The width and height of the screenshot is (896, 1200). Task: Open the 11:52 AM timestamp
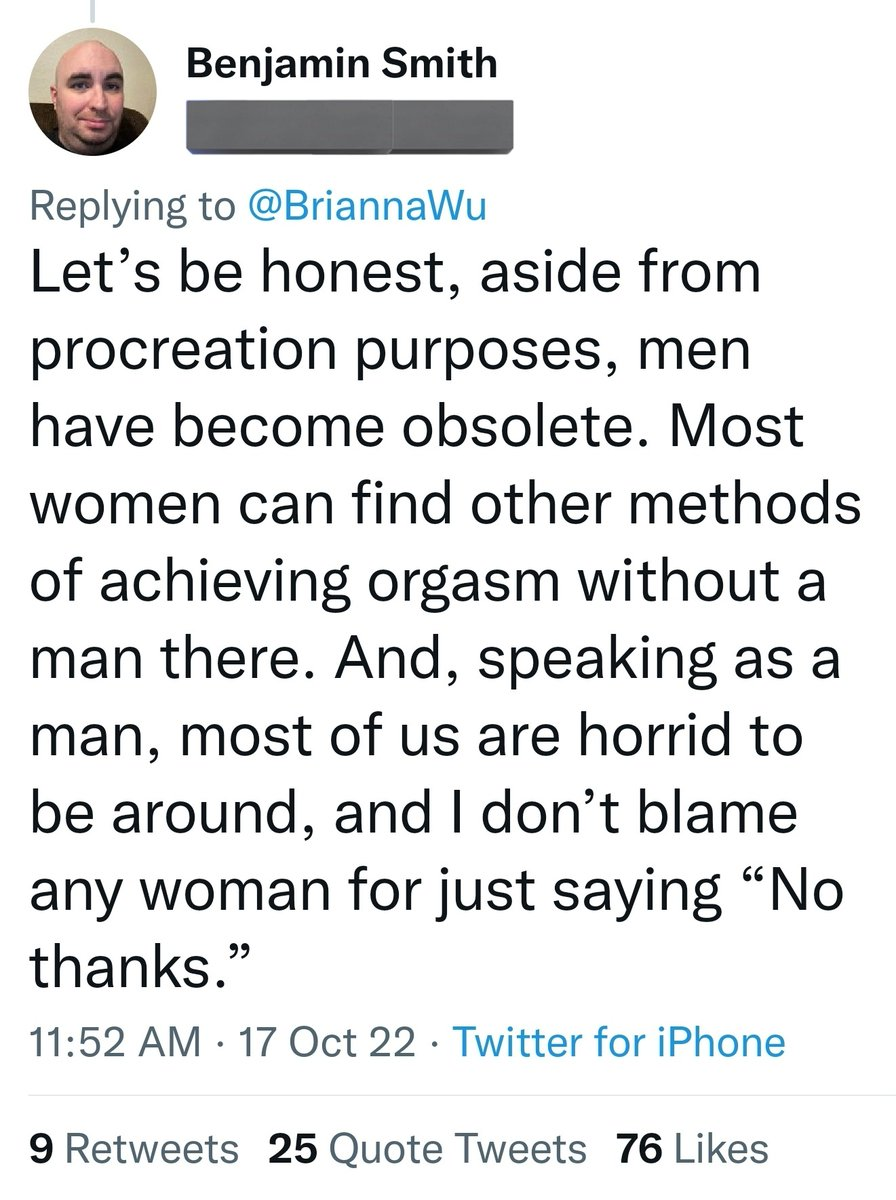coord(115,1042)
